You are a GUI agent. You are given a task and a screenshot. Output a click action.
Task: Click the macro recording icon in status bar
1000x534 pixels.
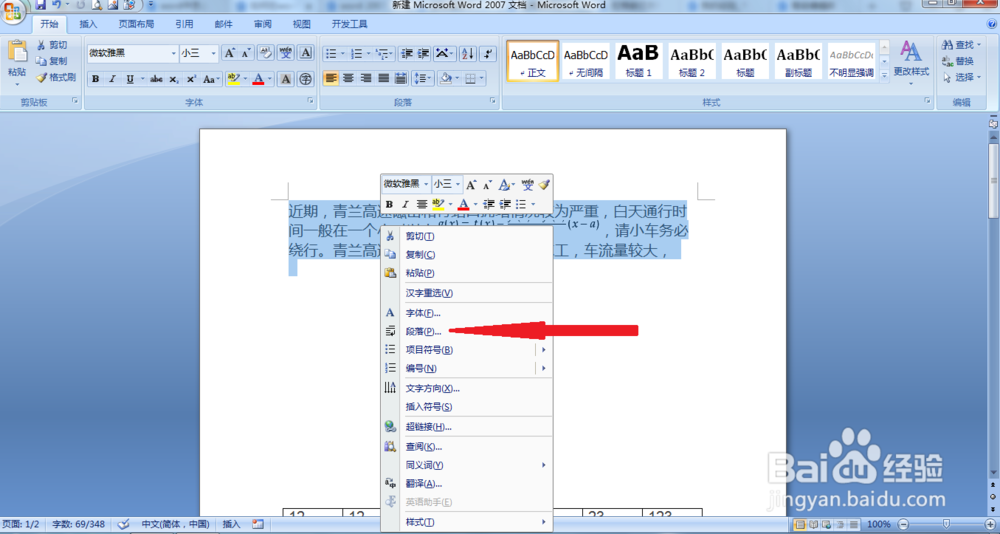[258, 524]
